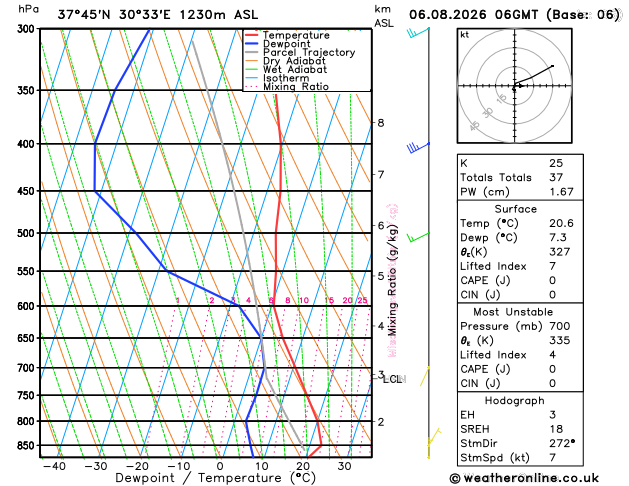Click the Surface section heading
Viewport: 629px width, 486px height.
[515, 209]
